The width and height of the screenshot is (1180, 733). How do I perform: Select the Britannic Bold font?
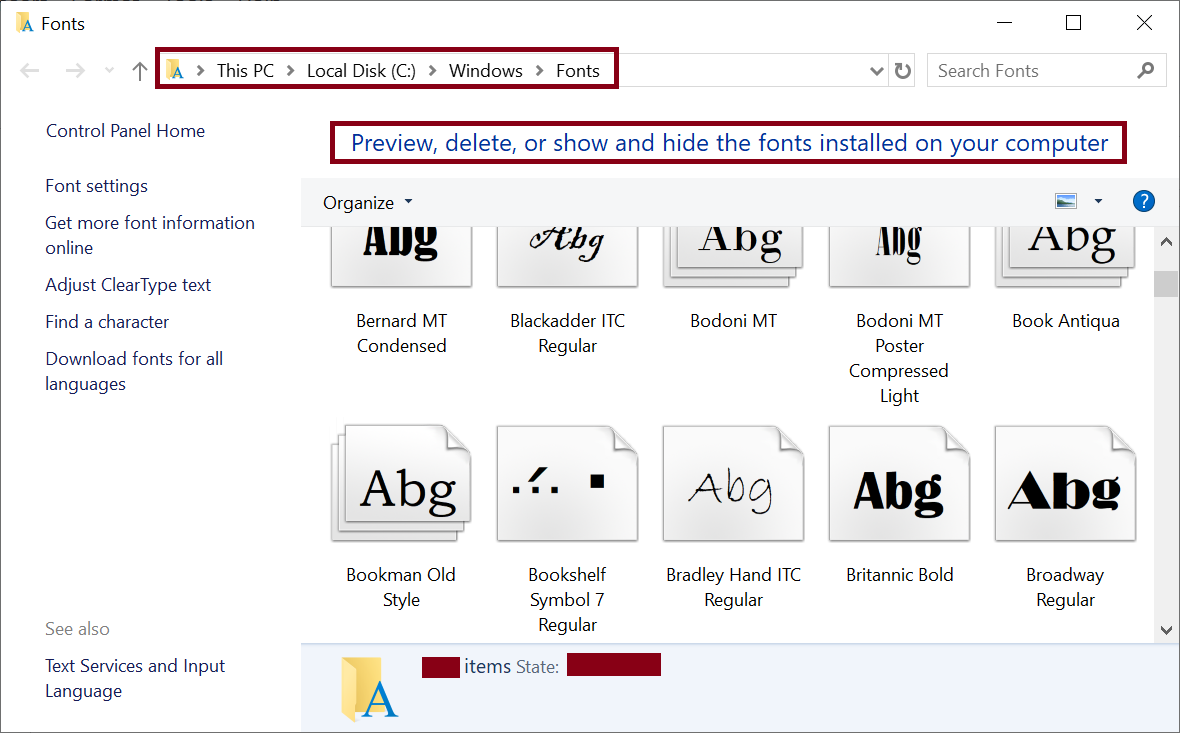(899, 484)
